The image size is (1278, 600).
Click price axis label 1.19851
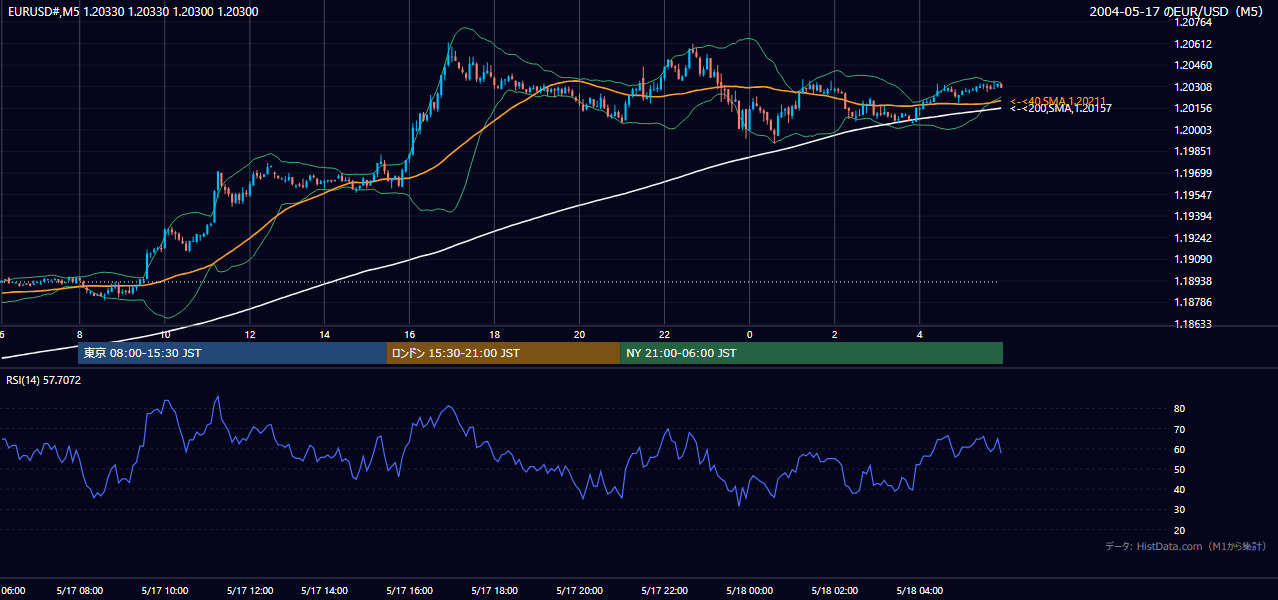coord(1193,151)
